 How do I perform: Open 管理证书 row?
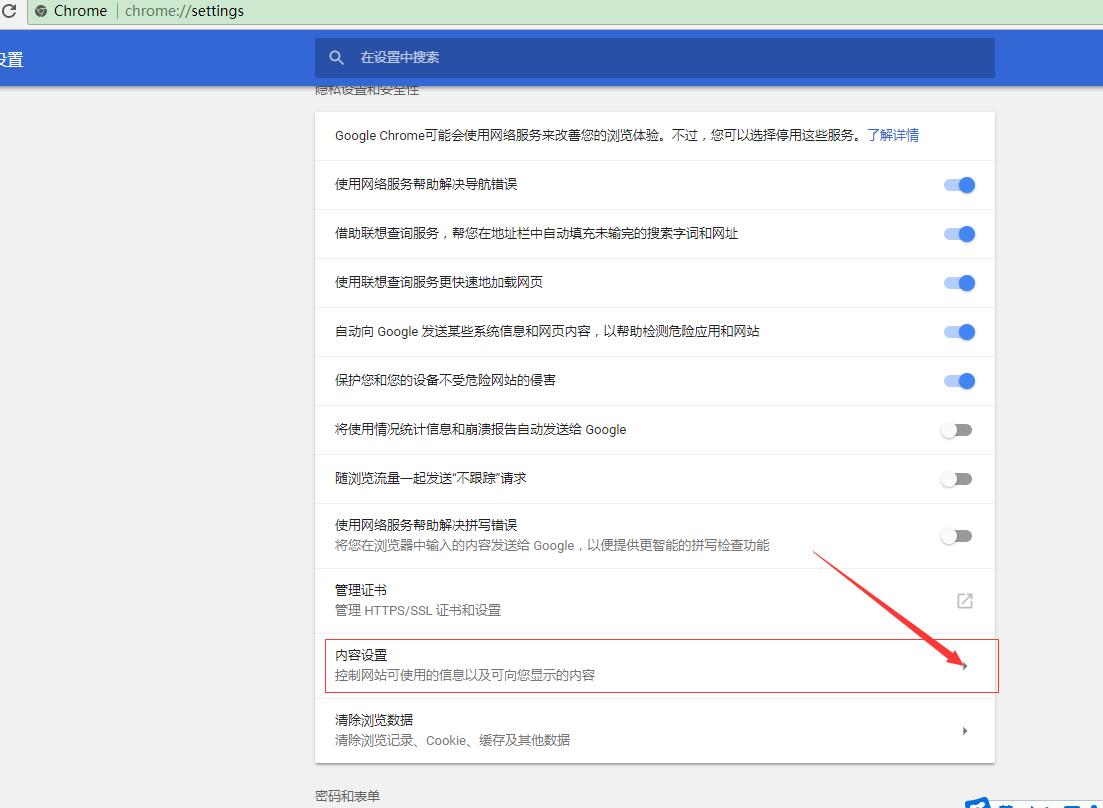pyautogui.click(x=654, y=601)
